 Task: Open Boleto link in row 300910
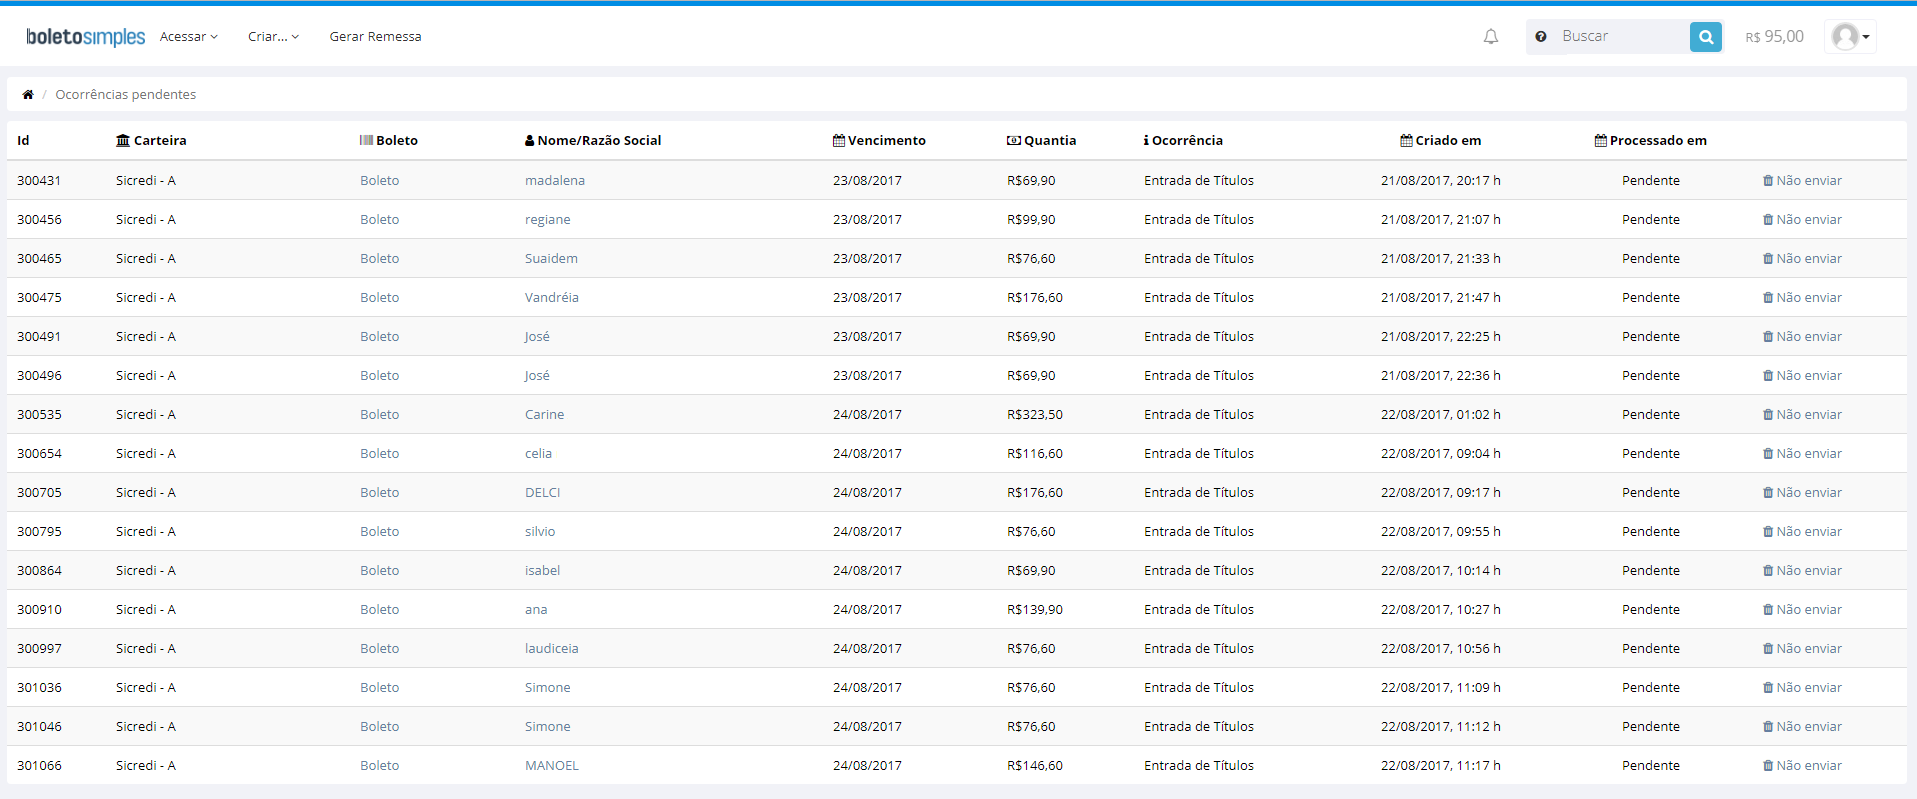pyautogui.click(x=380, y=610)
